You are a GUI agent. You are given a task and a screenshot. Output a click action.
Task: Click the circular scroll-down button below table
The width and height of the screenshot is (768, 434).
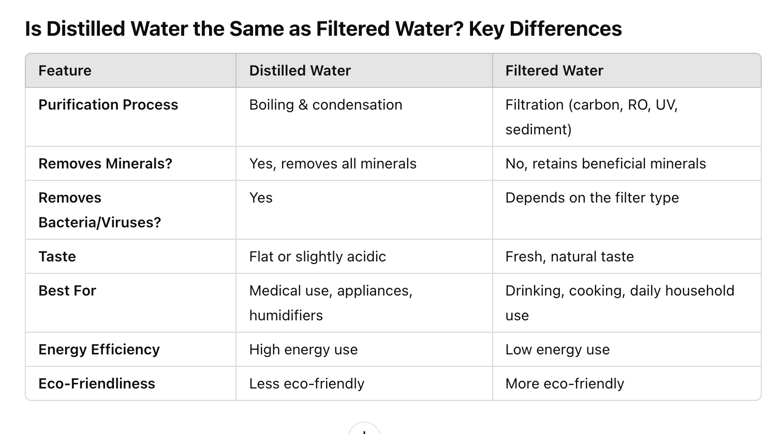pyautogui.click(x=364, y=430)
